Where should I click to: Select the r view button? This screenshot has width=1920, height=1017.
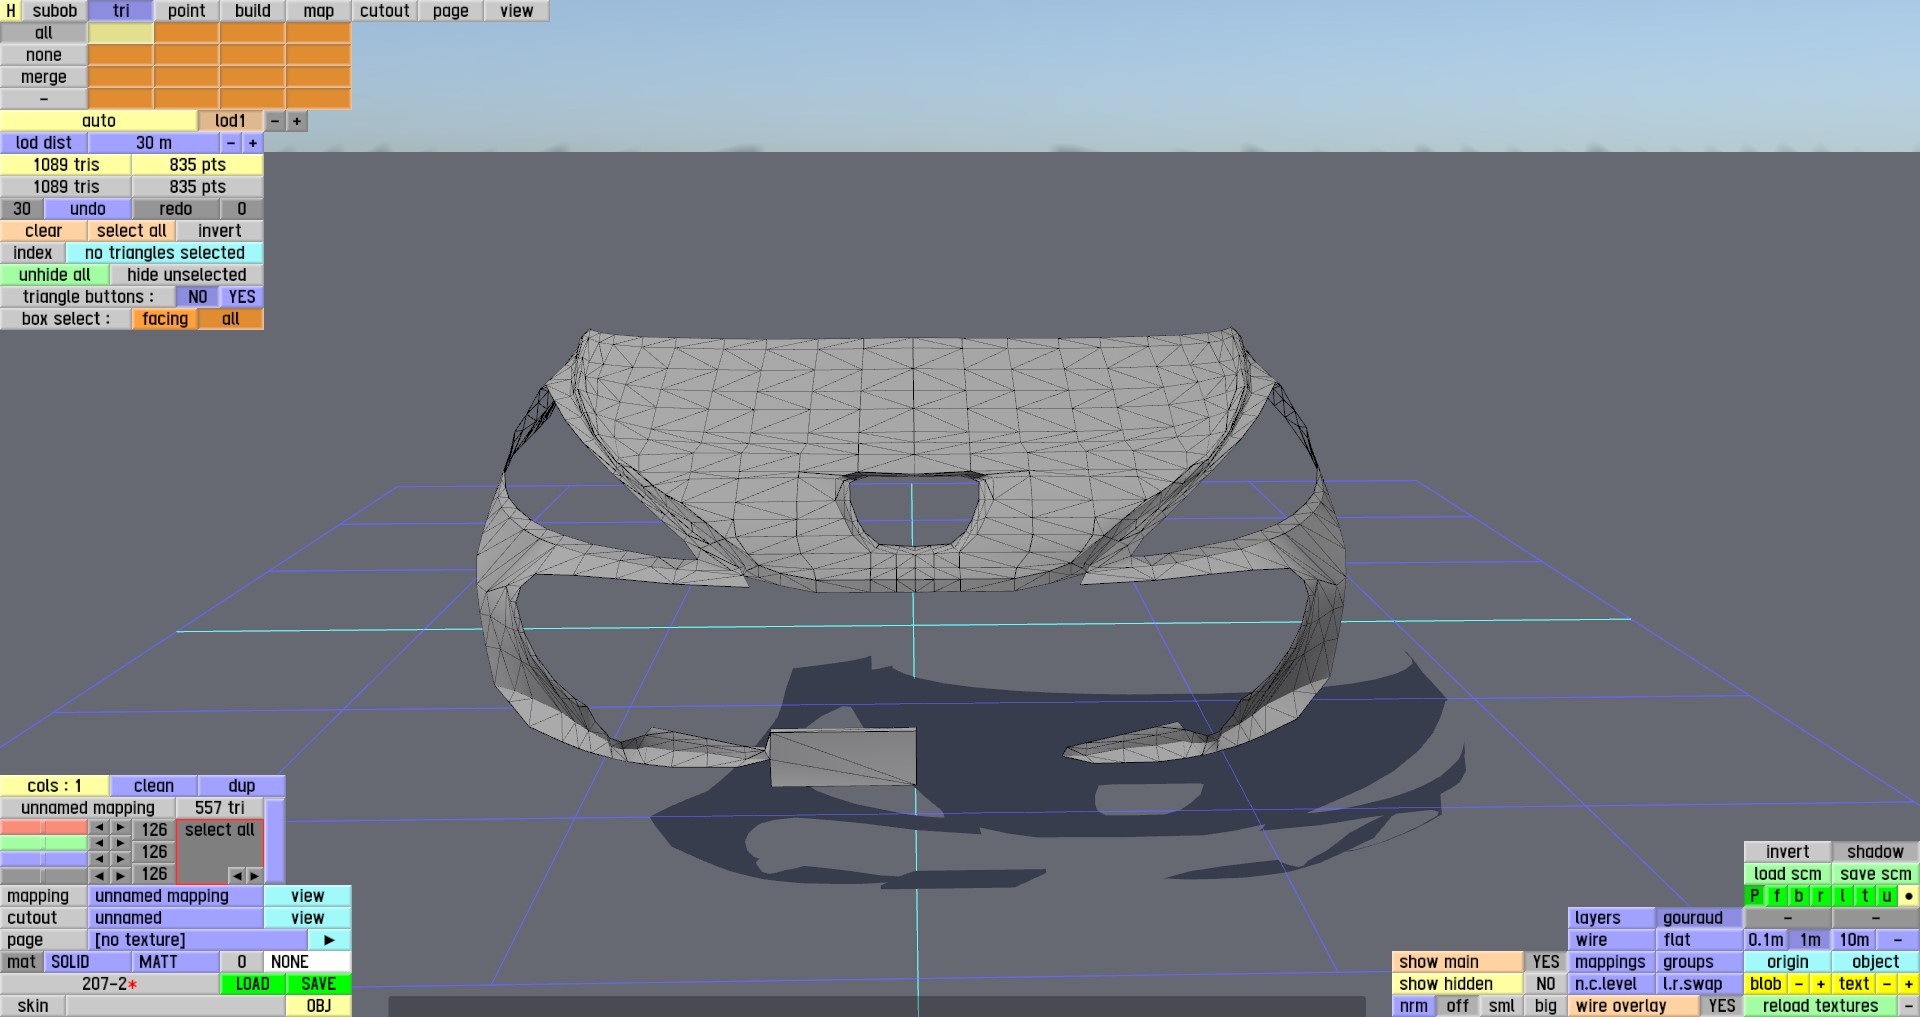(x=1820, y=896)
